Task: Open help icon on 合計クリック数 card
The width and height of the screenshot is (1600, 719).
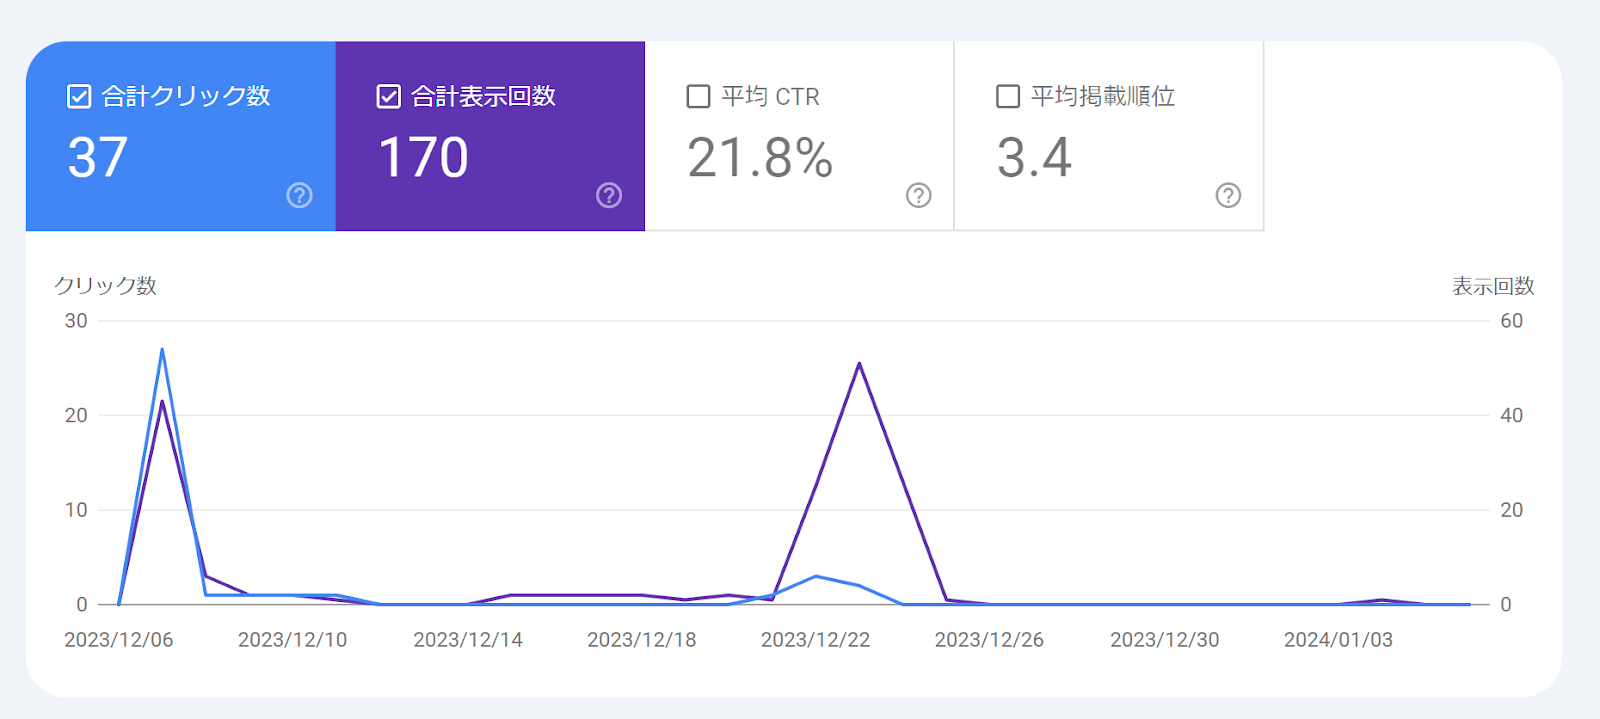Action: coord(299,195)
